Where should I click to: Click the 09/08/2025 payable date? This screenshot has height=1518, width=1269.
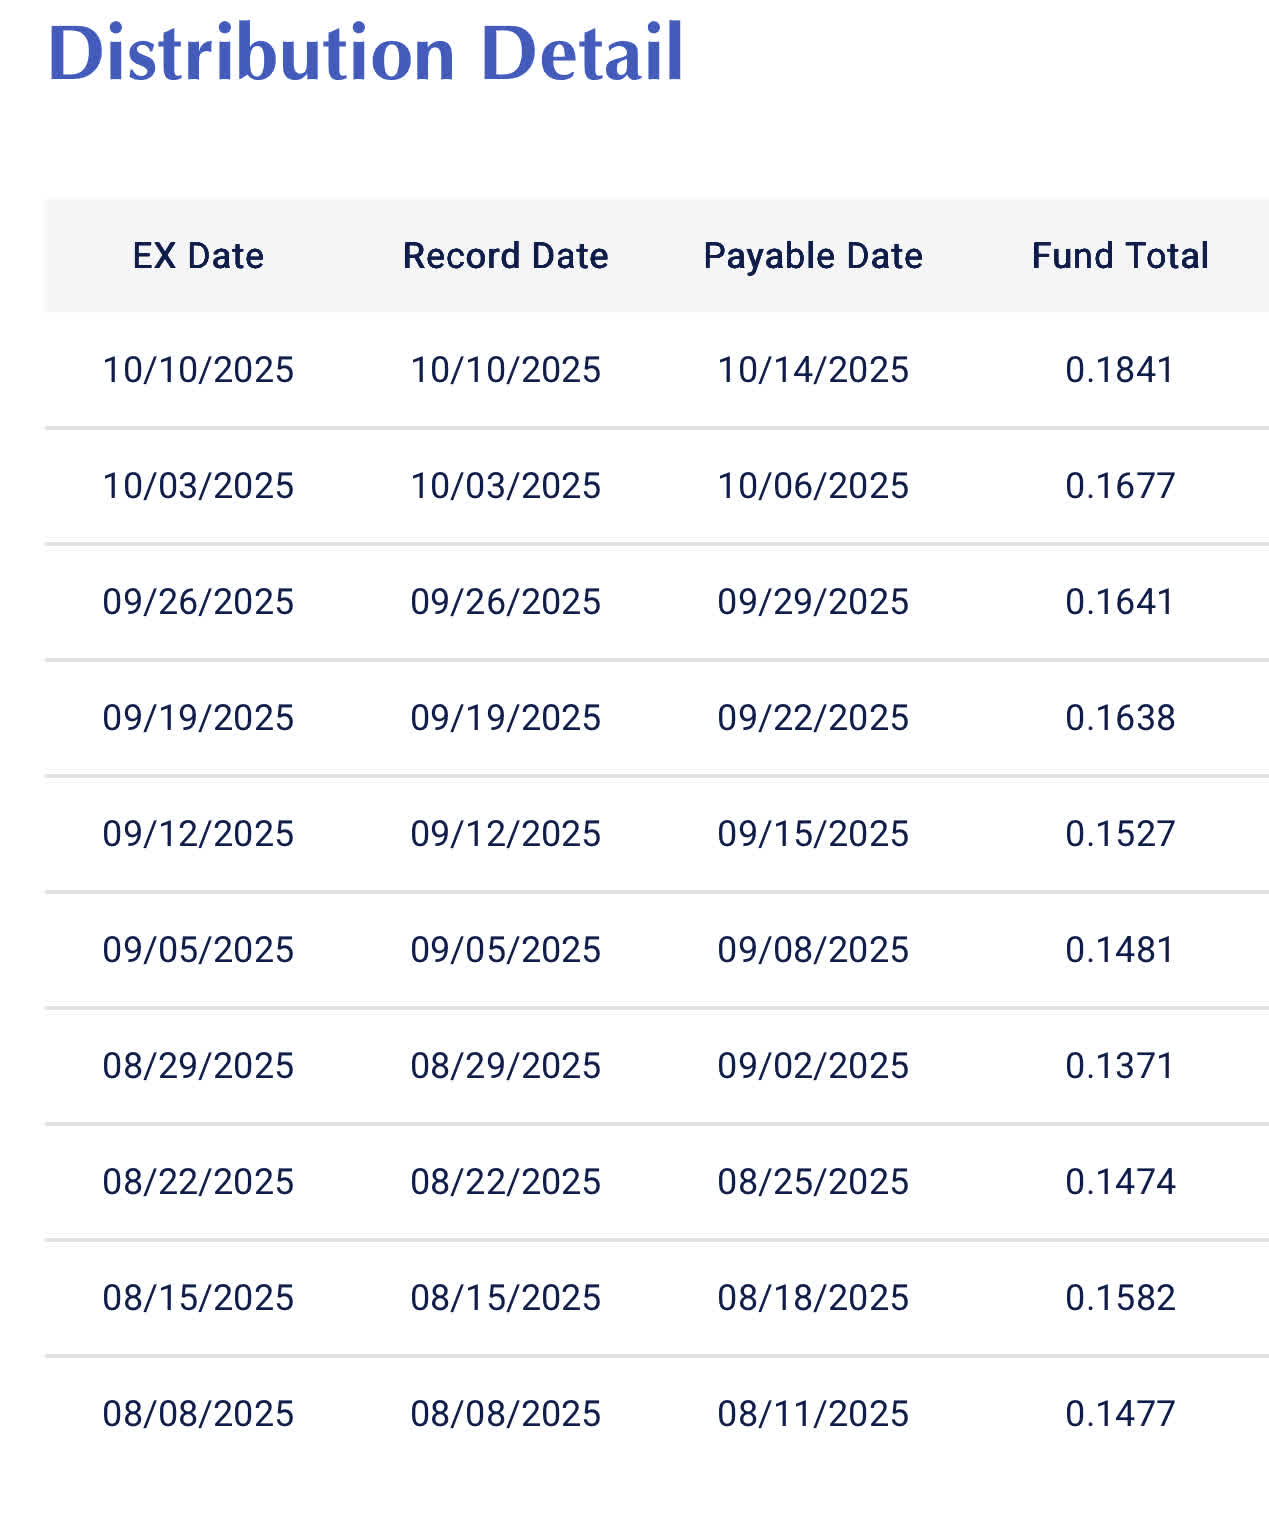813,950
